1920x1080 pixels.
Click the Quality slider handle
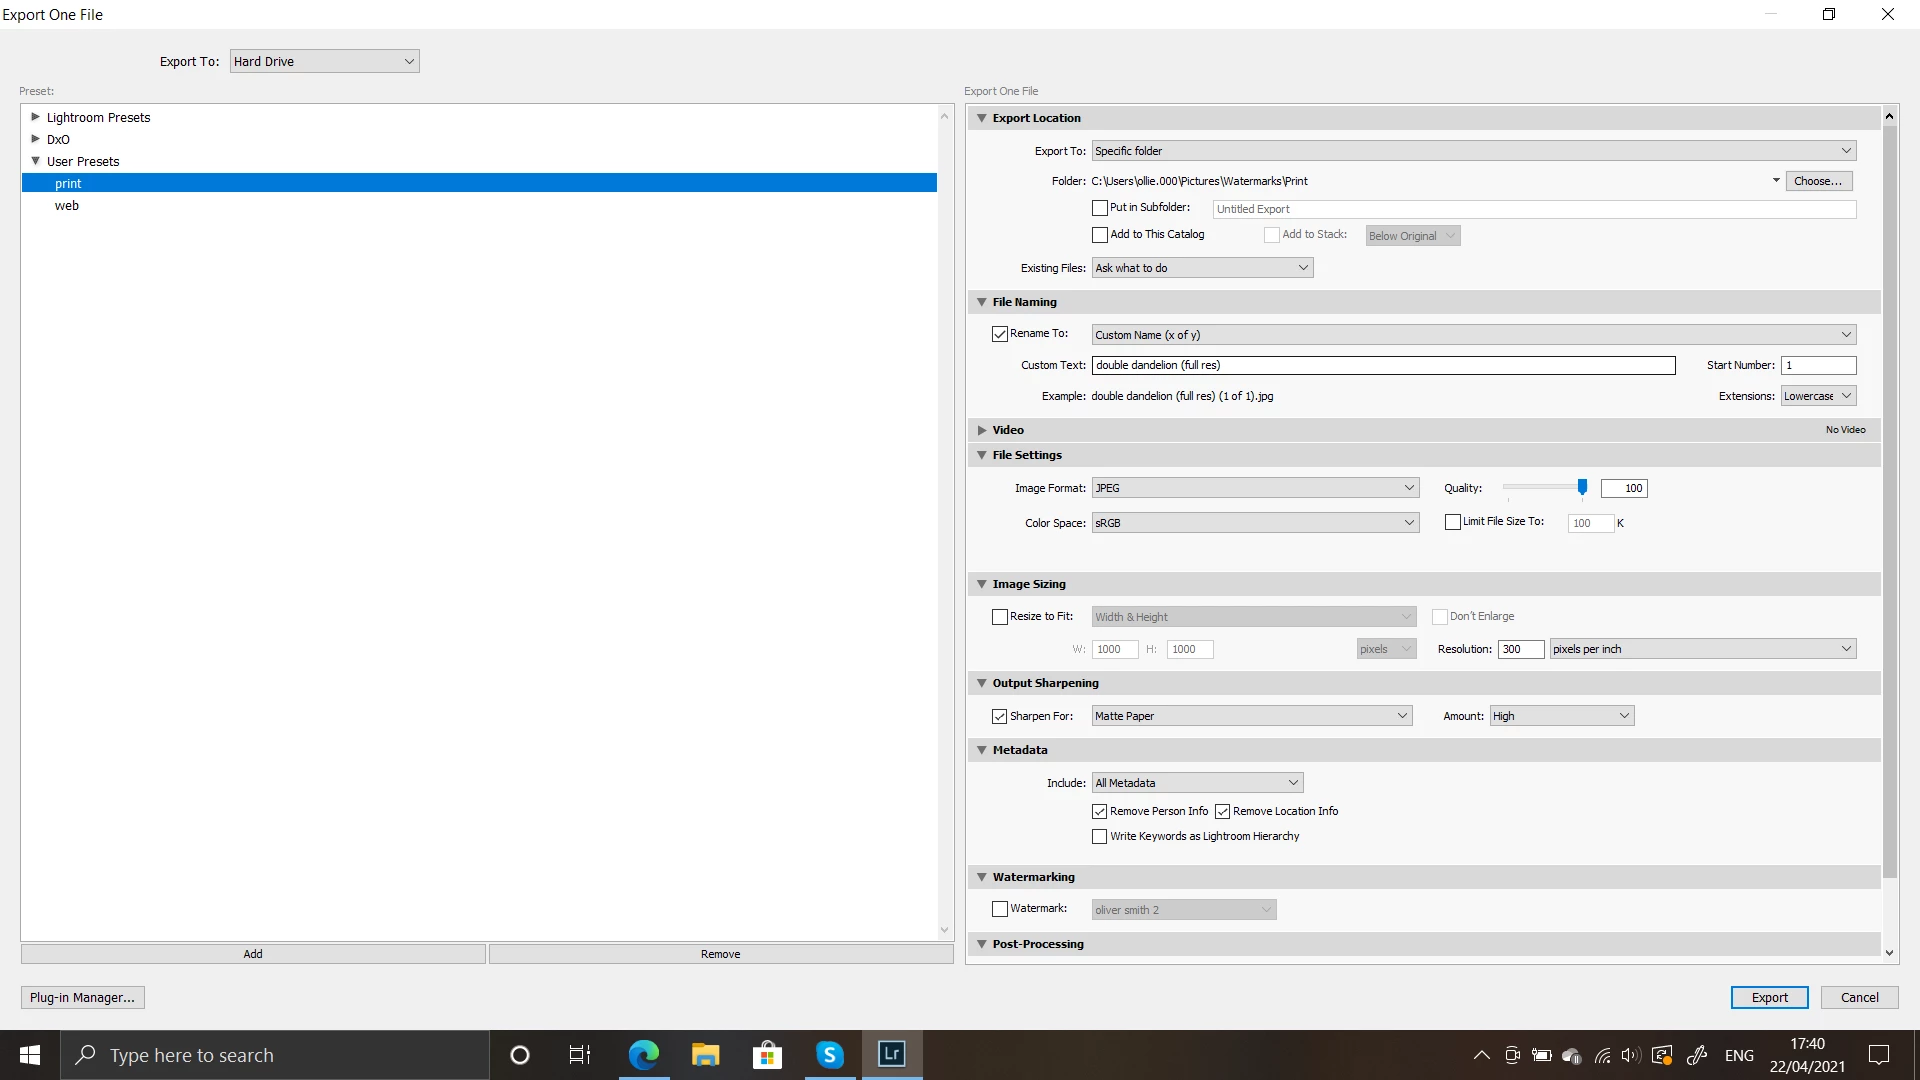tap(1582, 487)
